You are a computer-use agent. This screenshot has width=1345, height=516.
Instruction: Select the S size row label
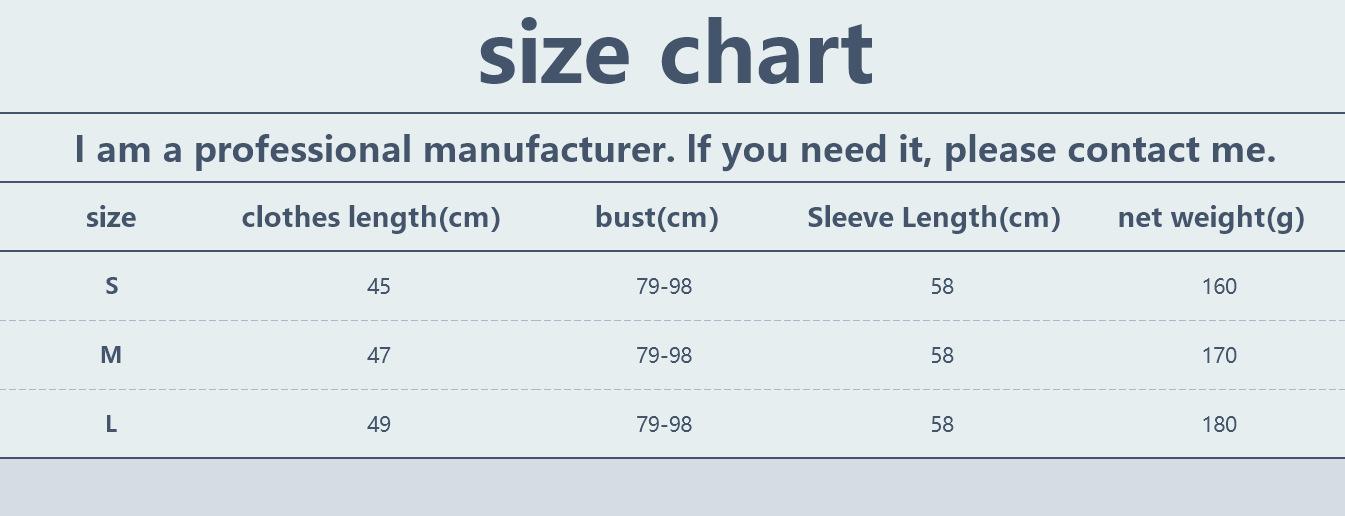[x=111, y=286]
